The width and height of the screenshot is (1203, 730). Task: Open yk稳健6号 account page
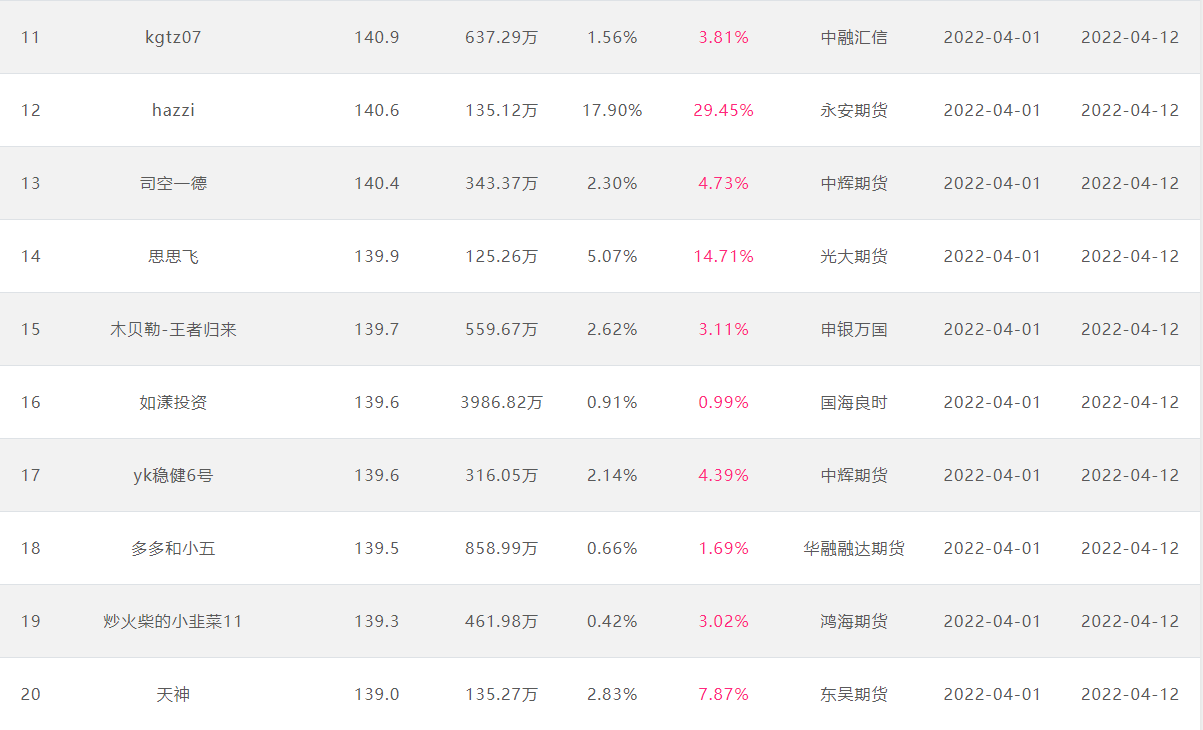173,475
